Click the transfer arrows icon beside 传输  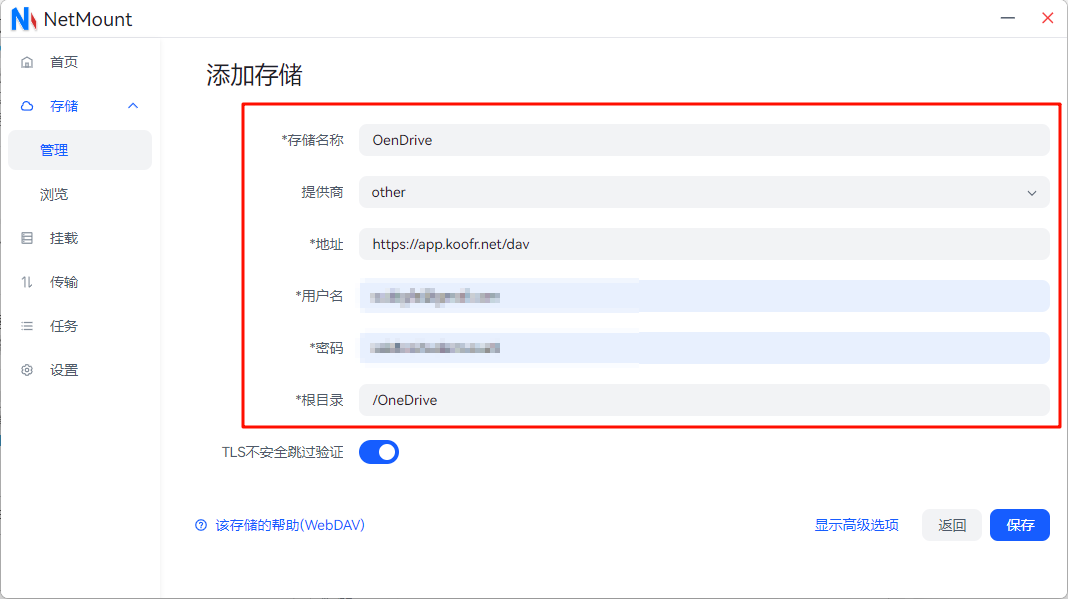point(27,282)
